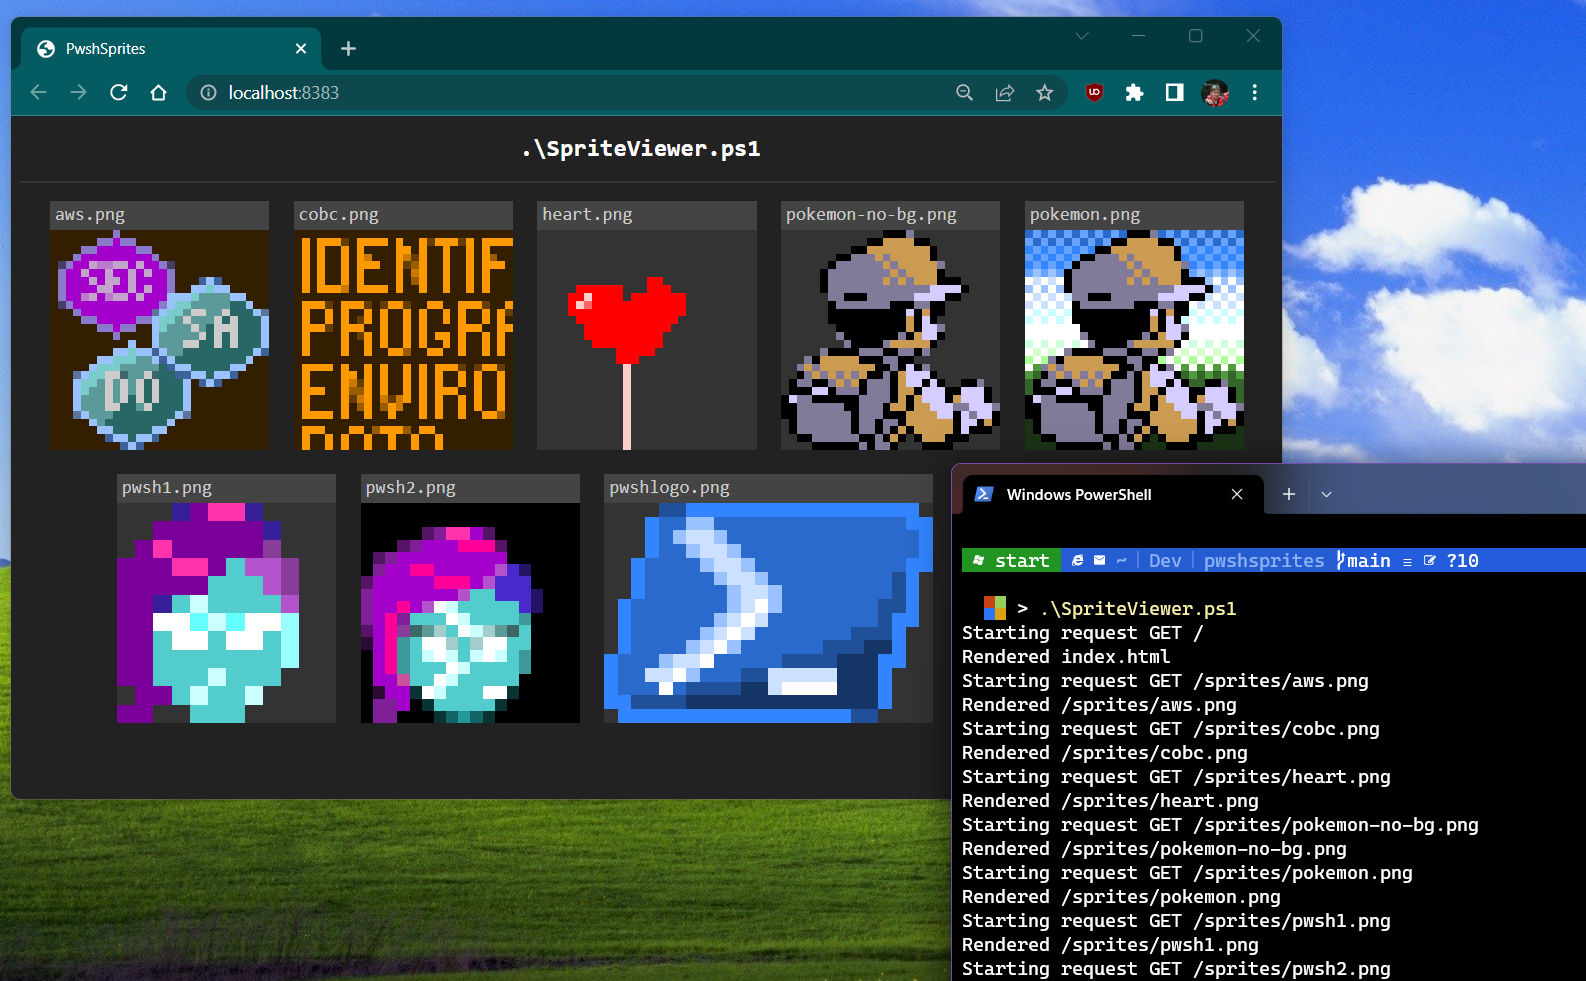Click the pwsh1.png sprite image
This screenshot has height=981, width=1586.
[226, 612]
